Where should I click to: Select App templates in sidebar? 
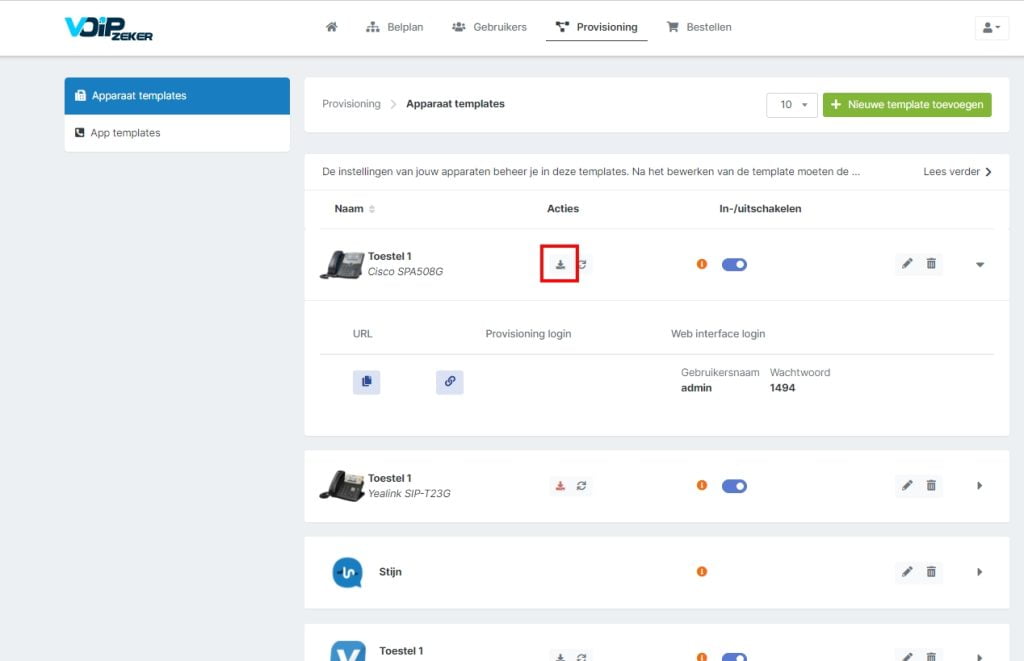177,133
